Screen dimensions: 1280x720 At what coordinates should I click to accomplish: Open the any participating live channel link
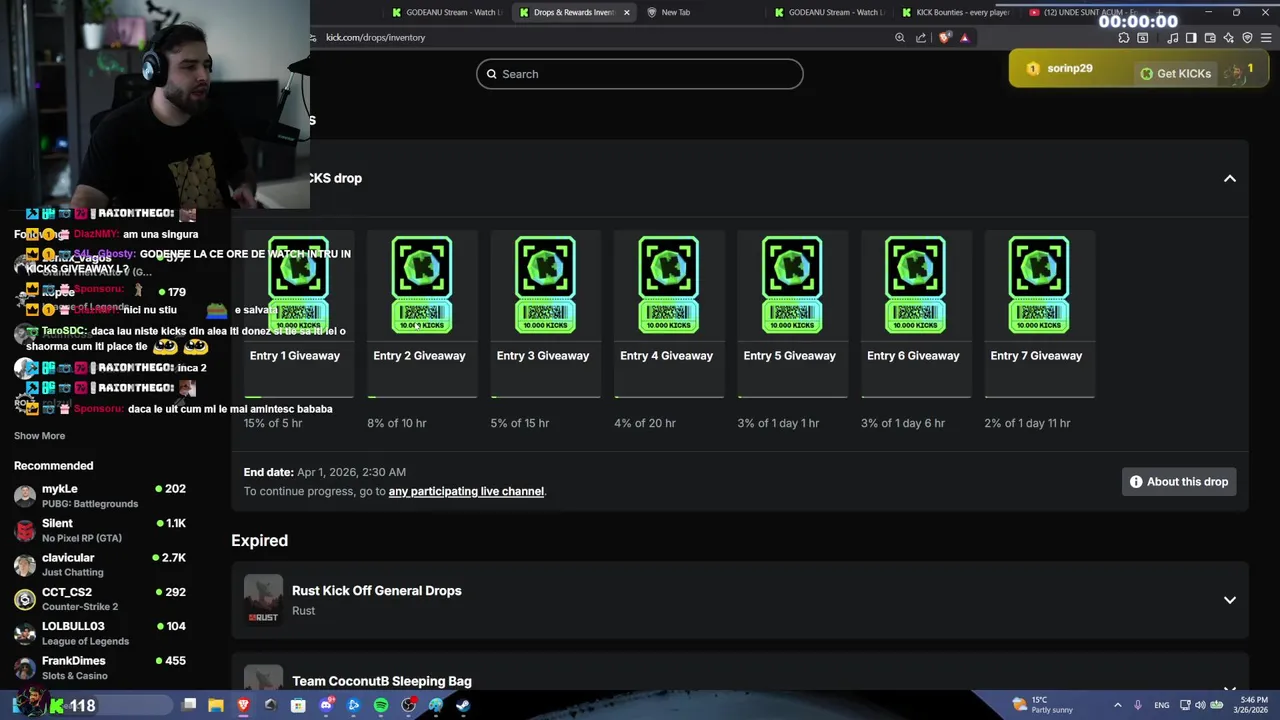tap(466, 491)
